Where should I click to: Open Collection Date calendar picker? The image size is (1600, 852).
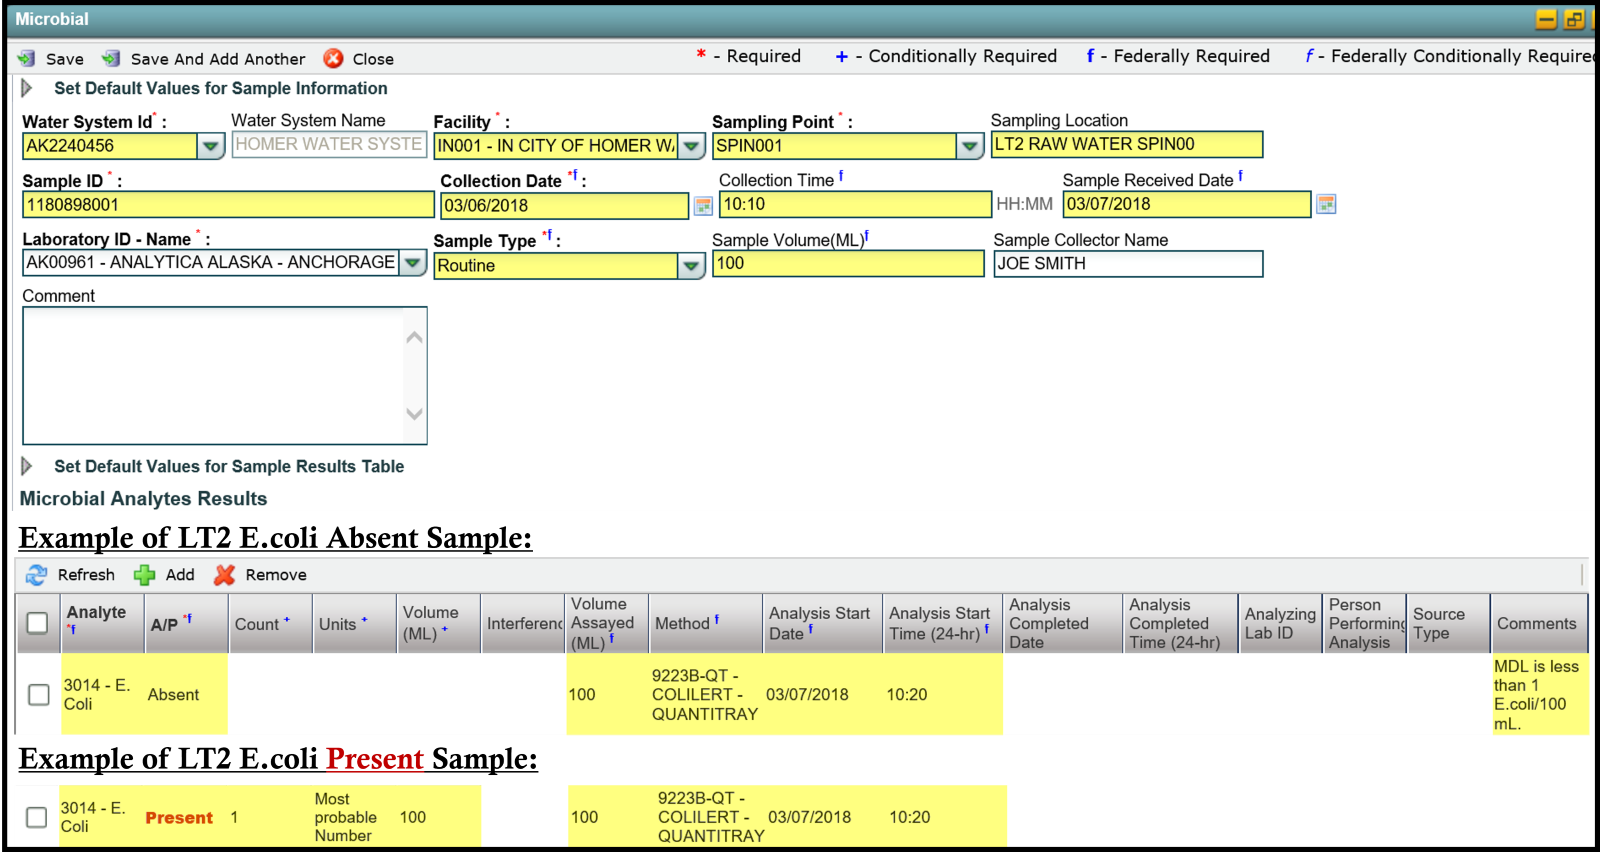(x=704, y=206)
